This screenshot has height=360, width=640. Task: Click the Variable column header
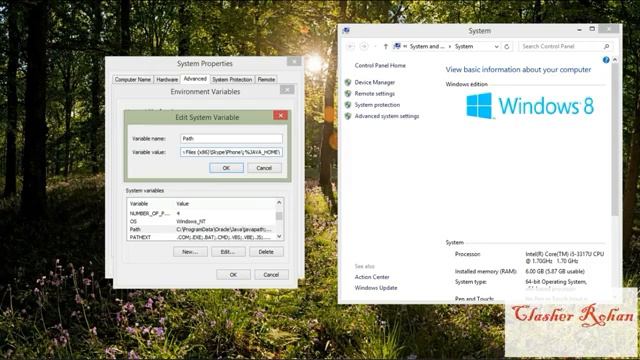point(151,203)
